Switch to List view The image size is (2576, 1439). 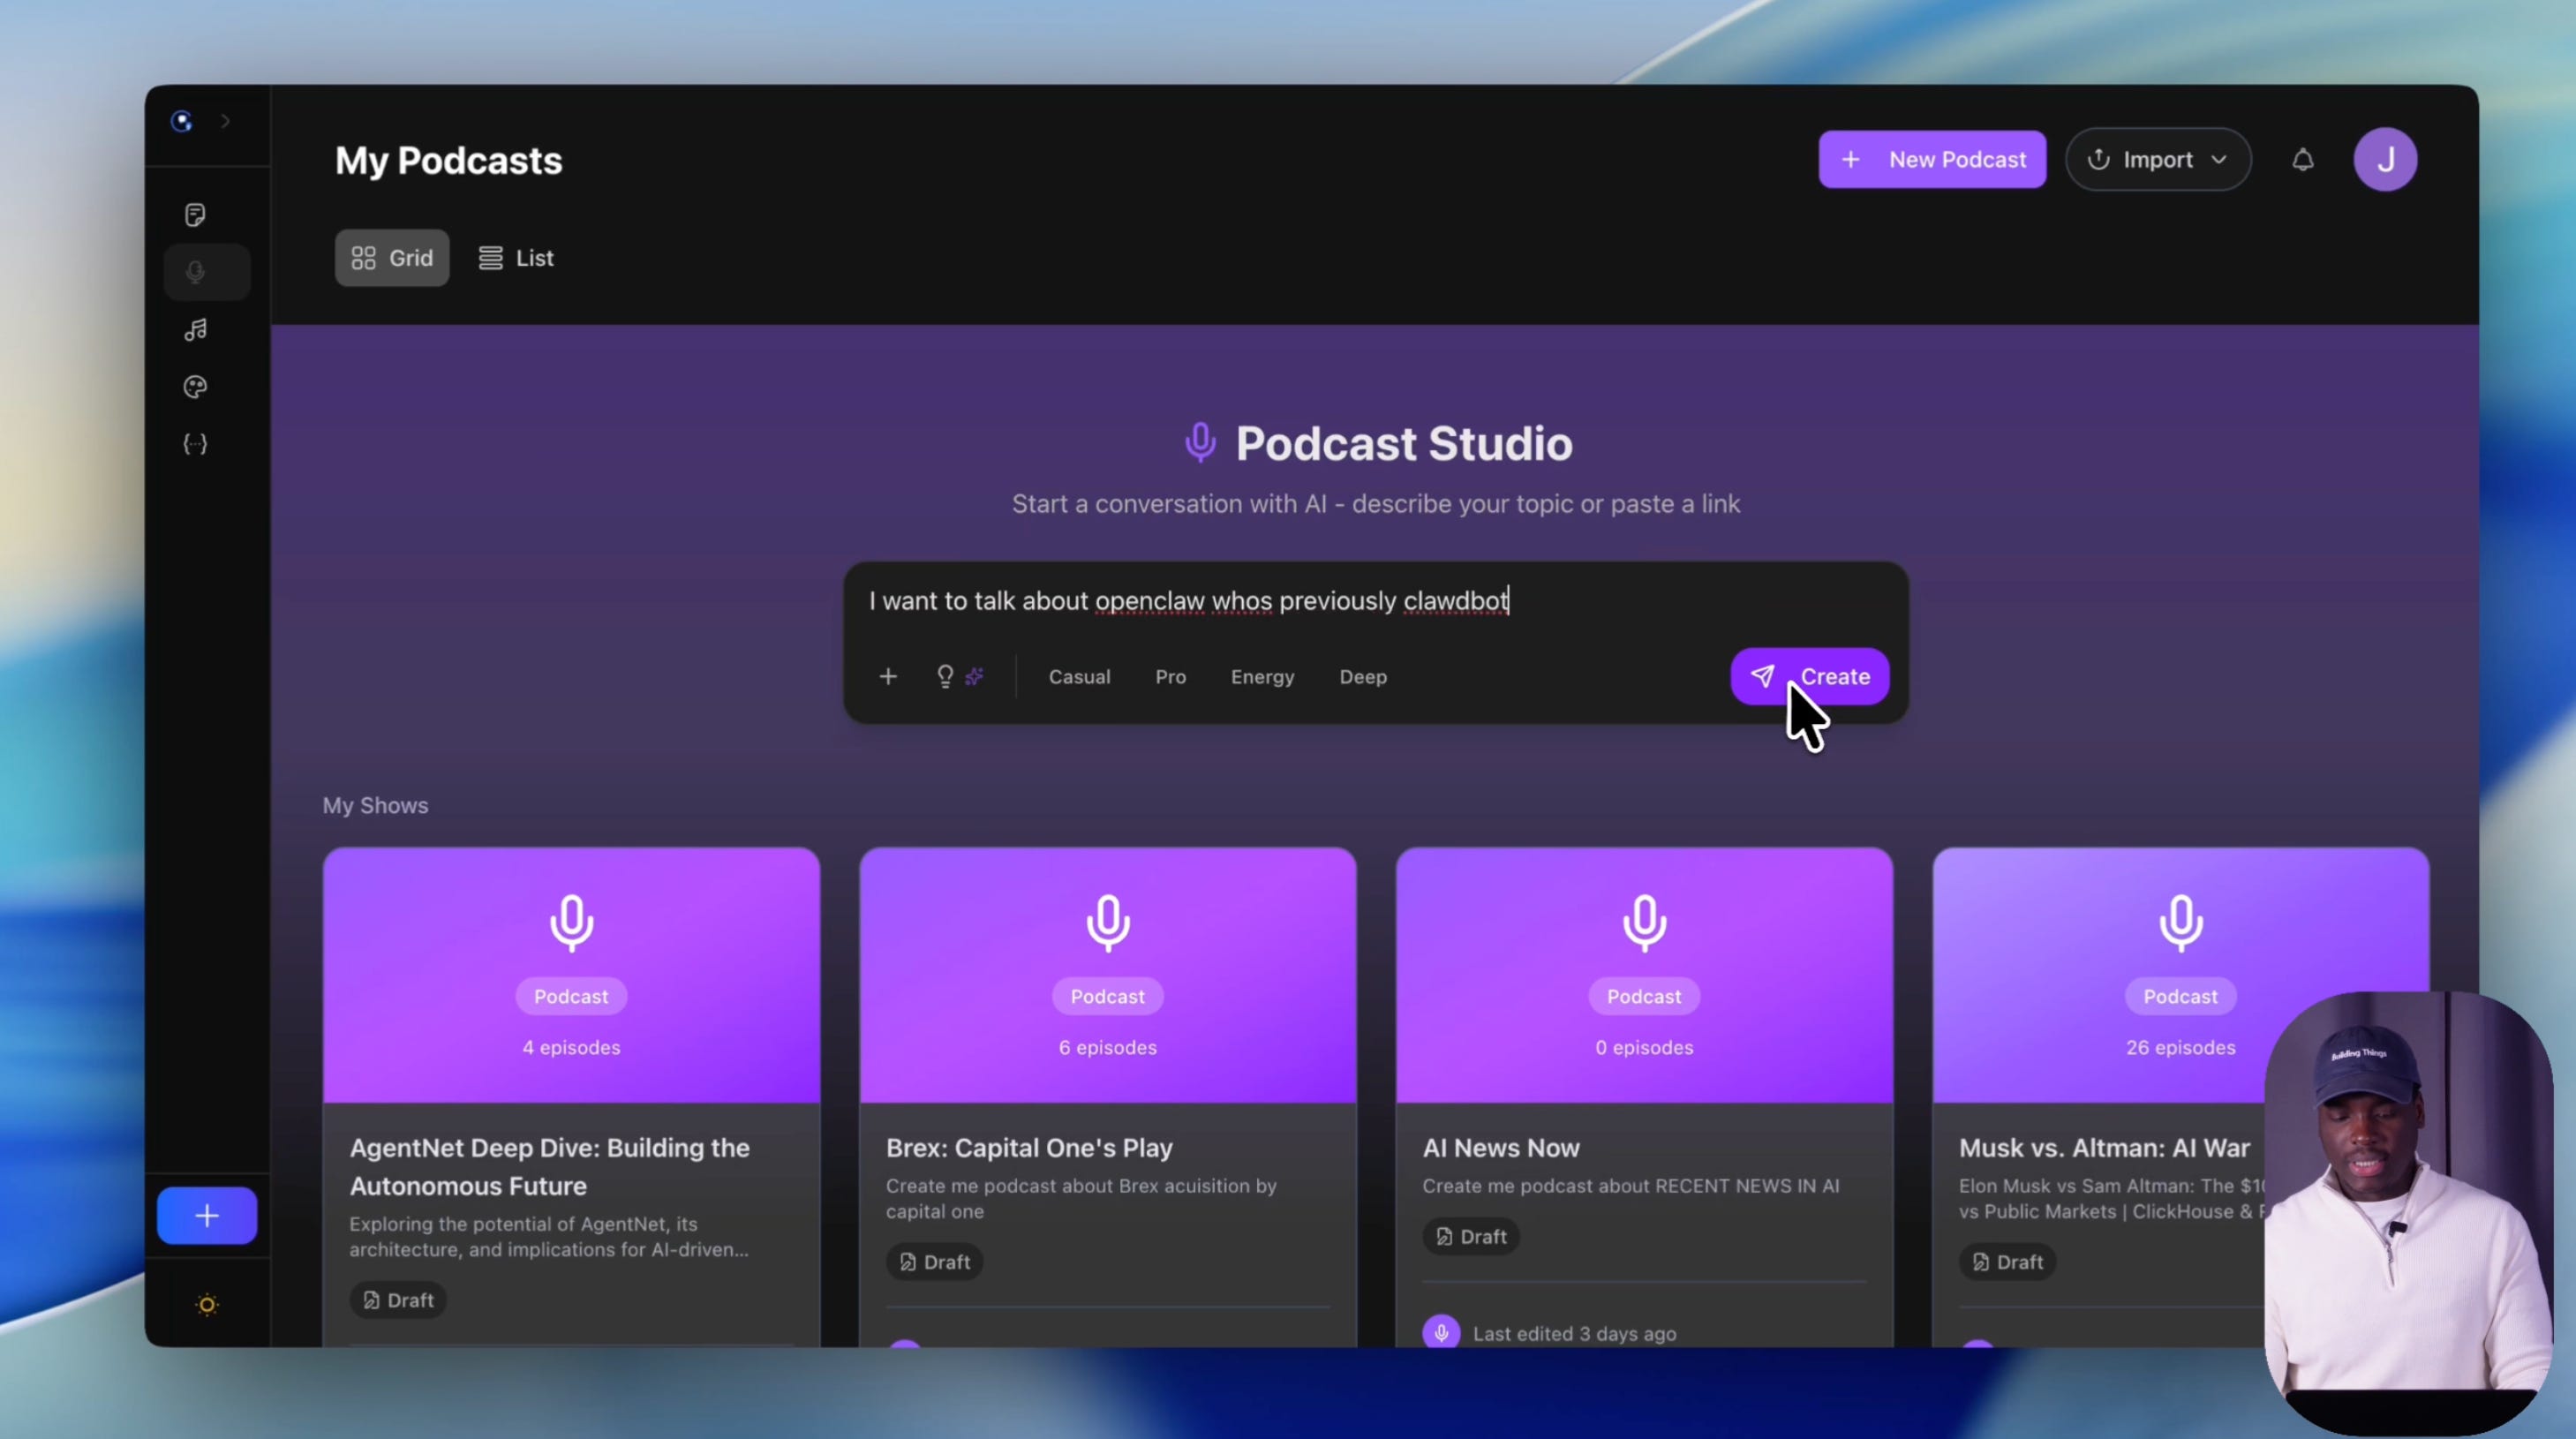[x=516, y=258]
